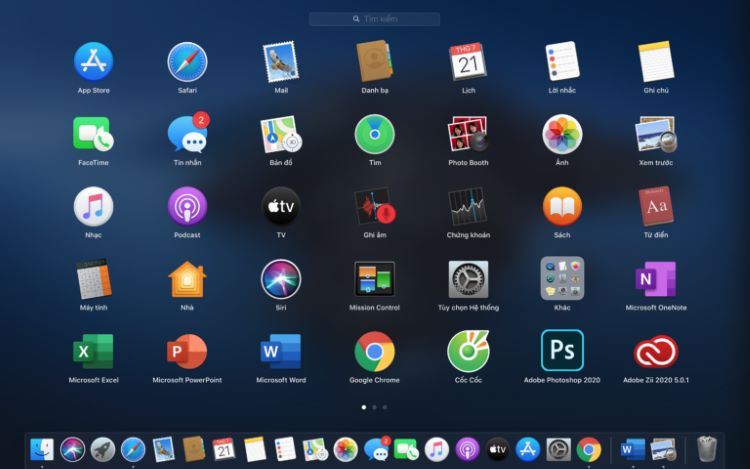The image size is (750, 469).
Task: Open Tin nhắn messages app in grid
Action: click(188, 133)
